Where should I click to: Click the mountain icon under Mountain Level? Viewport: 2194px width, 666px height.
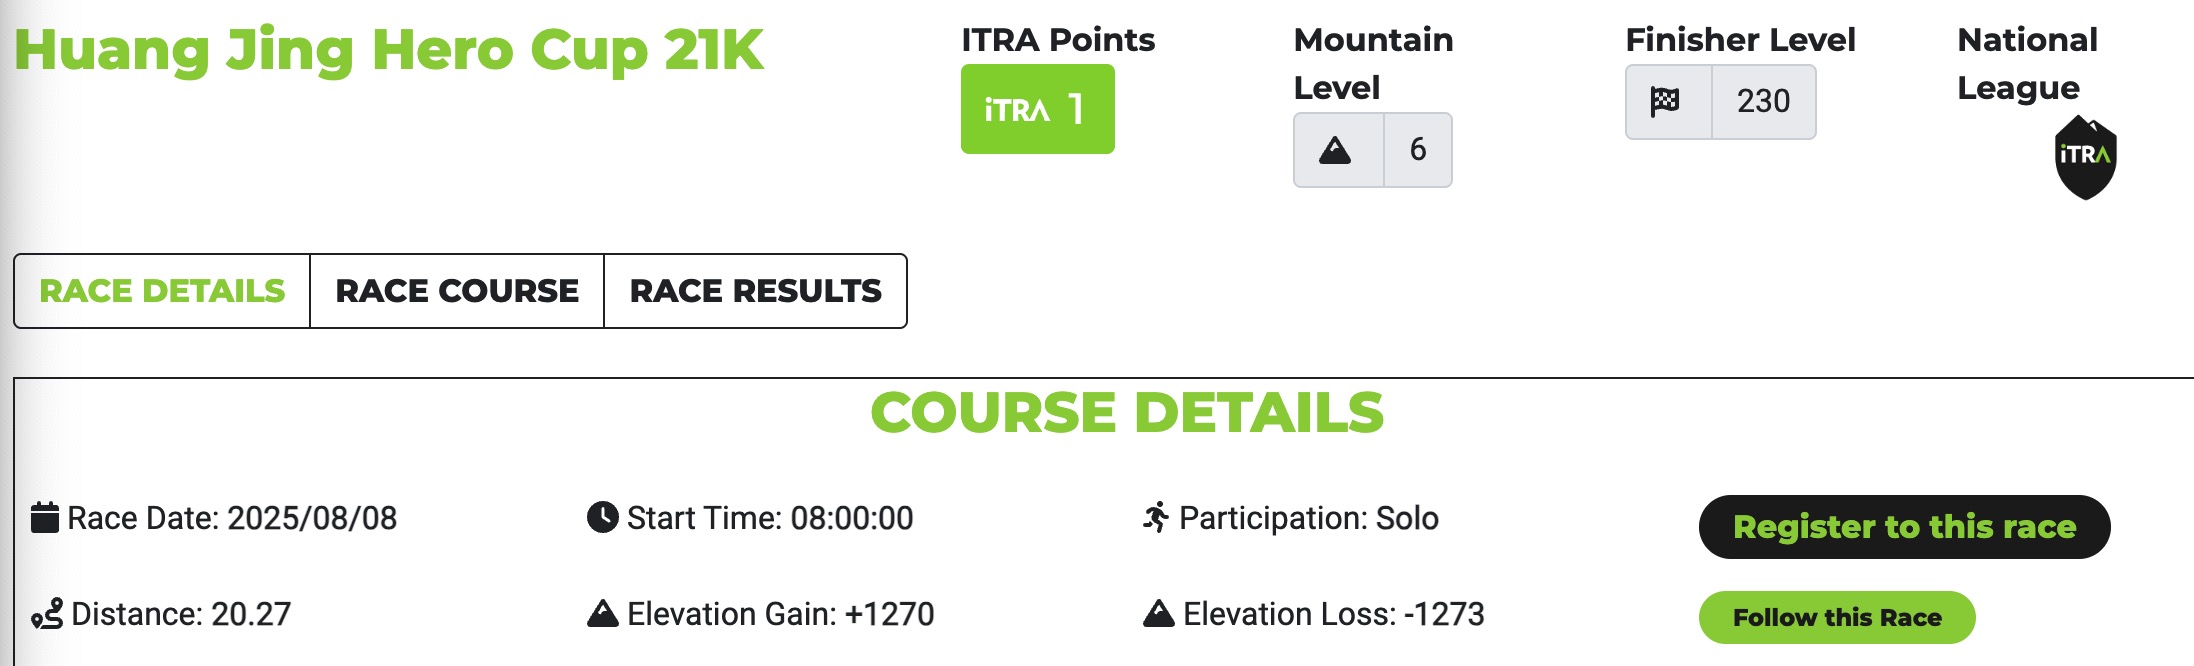(x=1335, y=151)
